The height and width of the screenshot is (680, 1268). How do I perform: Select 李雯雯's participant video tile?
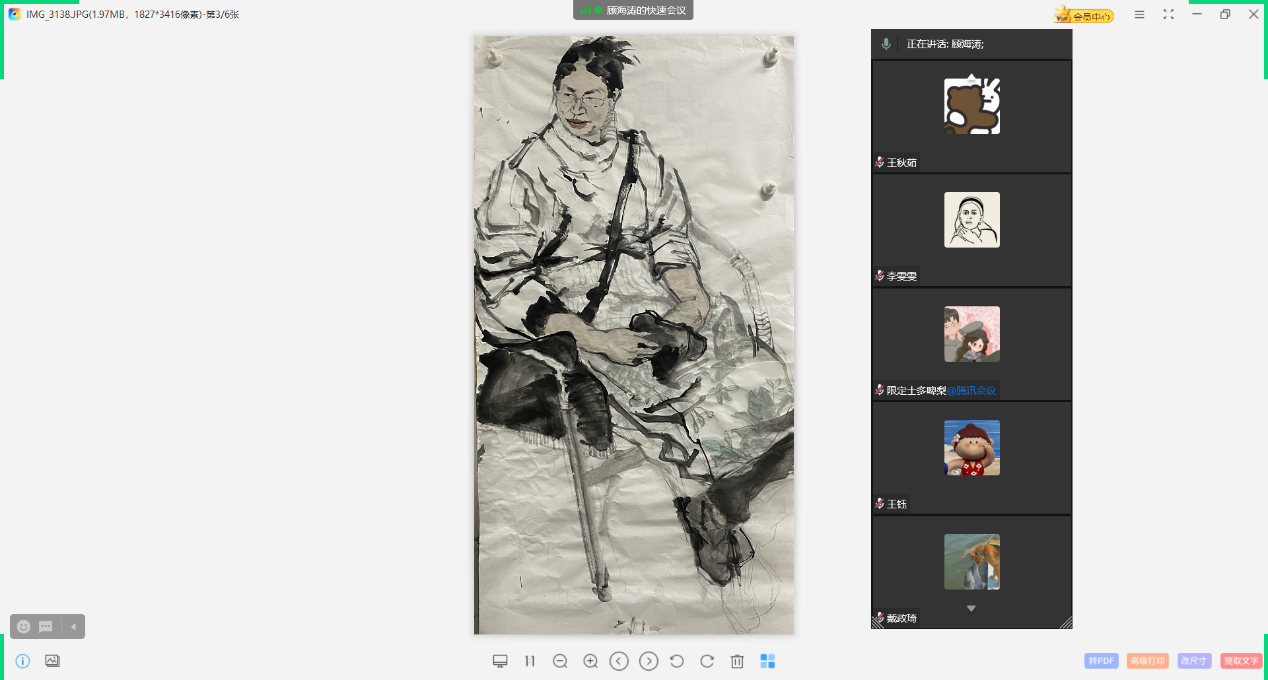971,230
